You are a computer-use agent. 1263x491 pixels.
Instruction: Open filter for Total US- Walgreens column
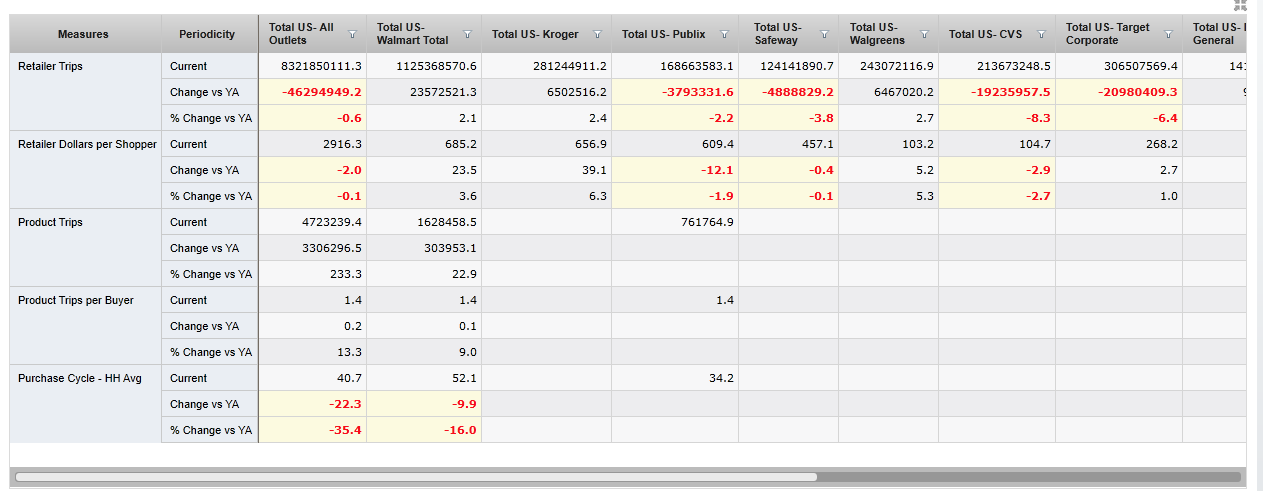click(x=924, y=34)
